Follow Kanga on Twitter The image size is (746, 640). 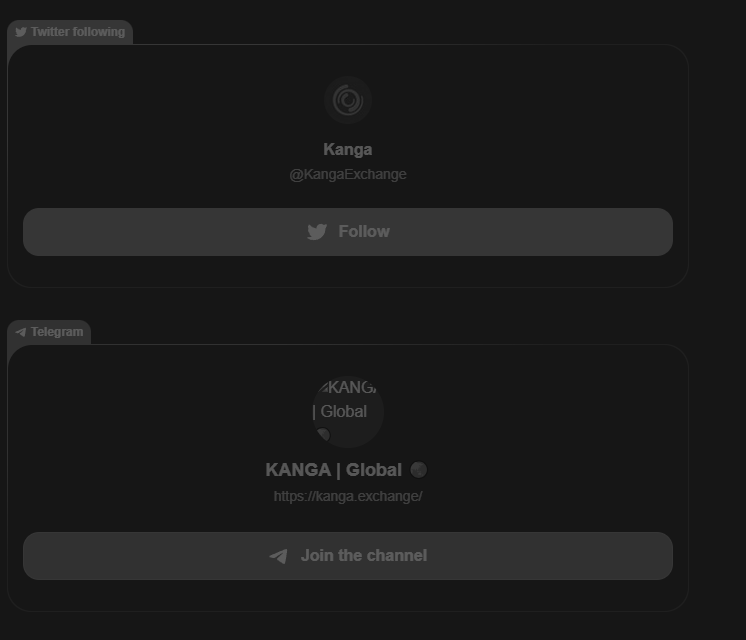pos(348,232)
